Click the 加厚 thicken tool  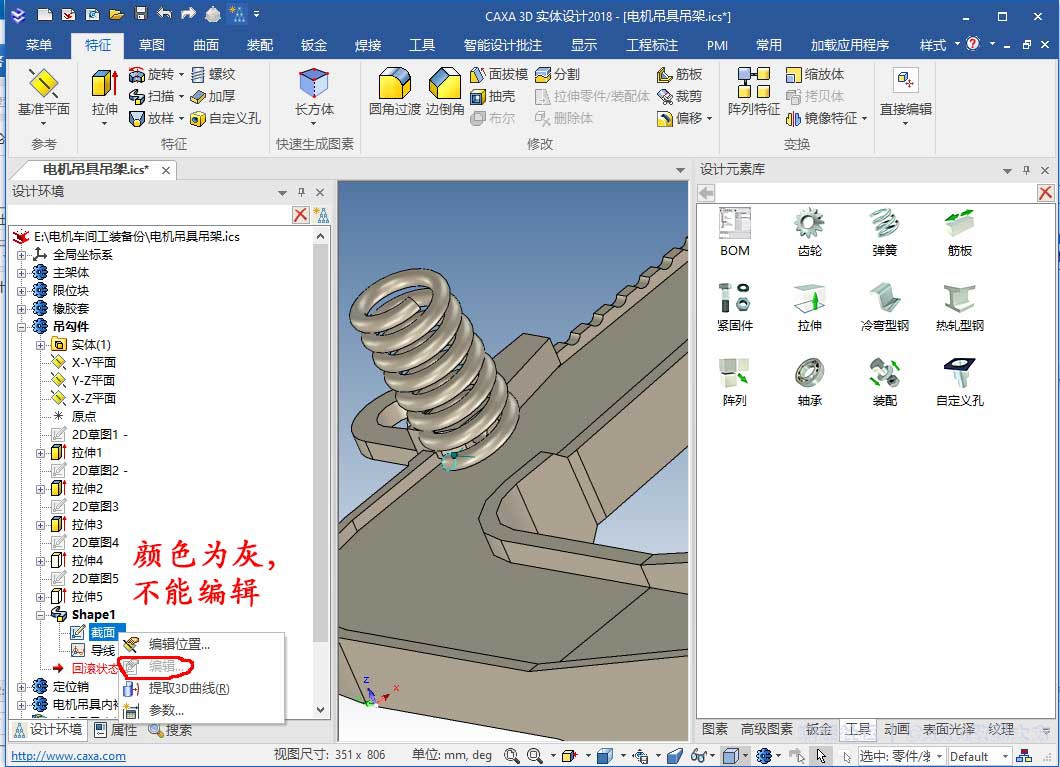213,97
